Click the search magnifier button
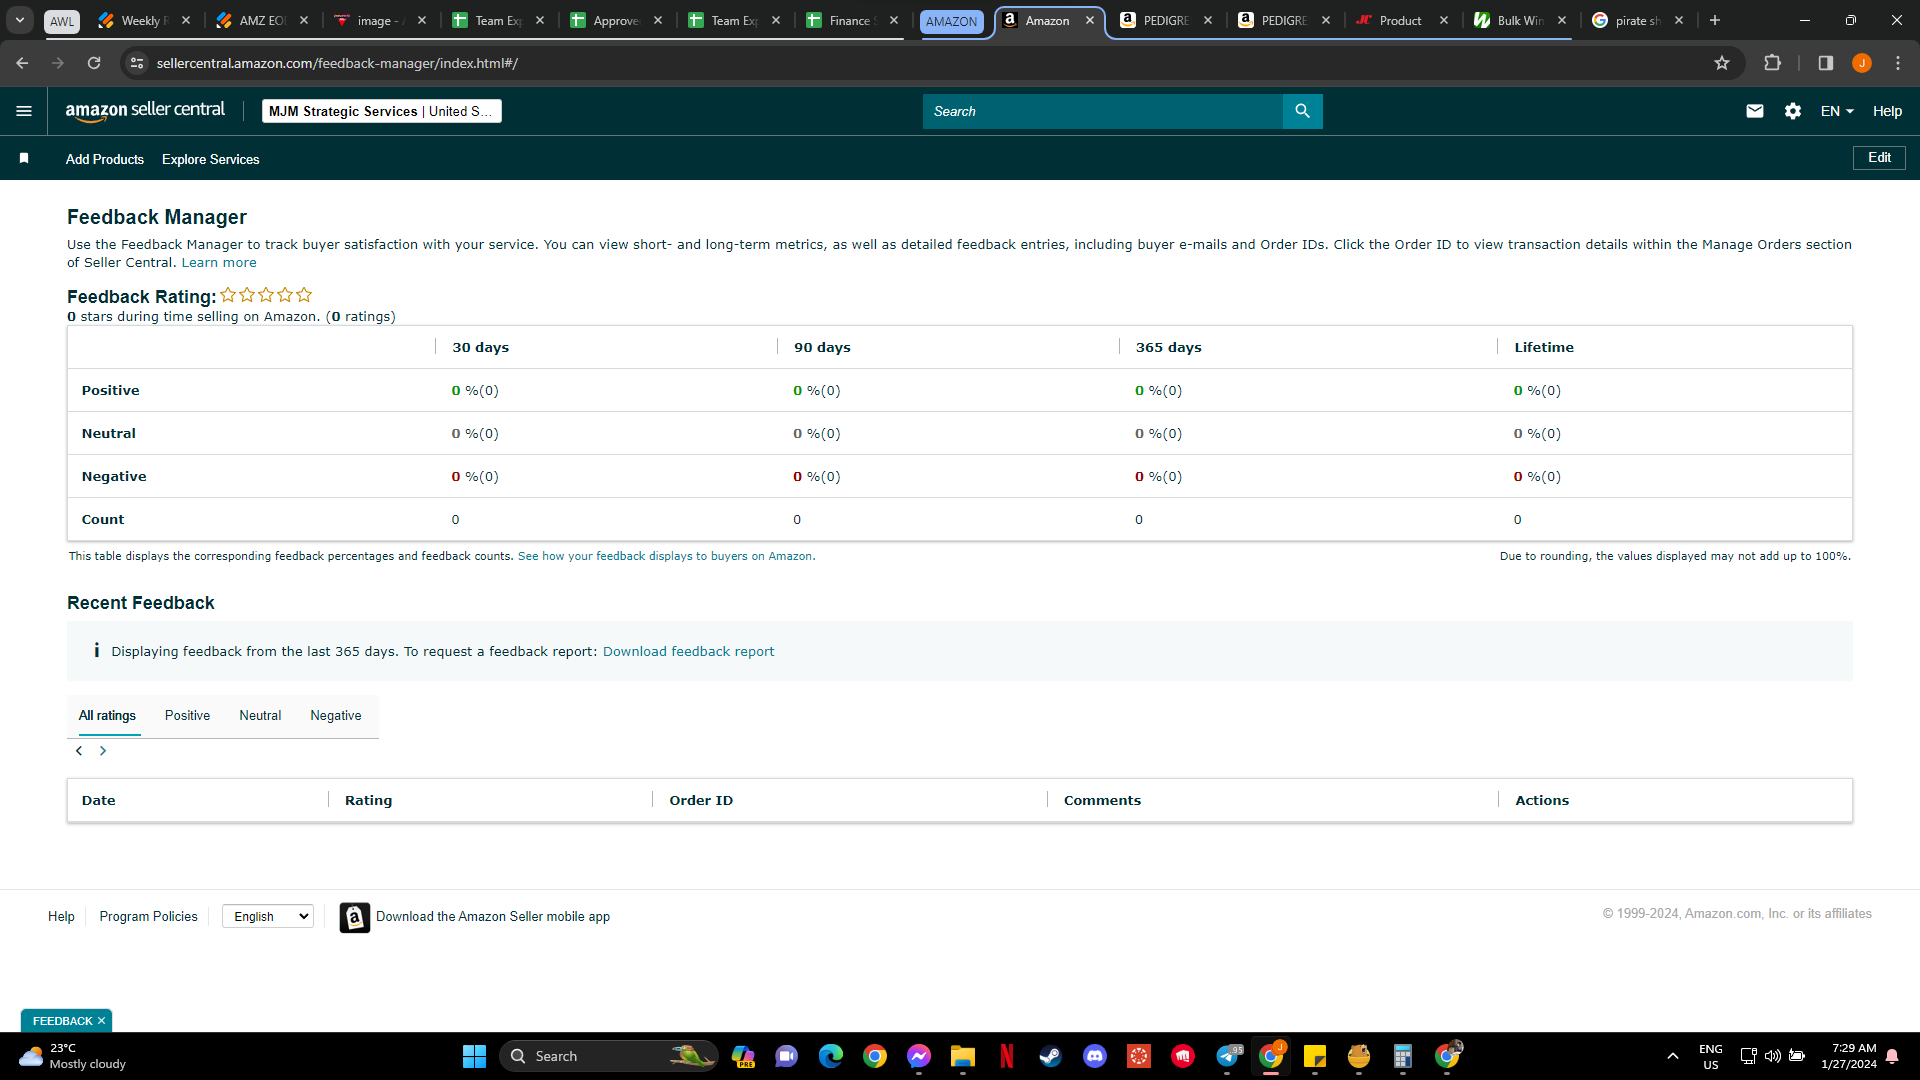Screen dimensions: 1920x1080 click(x=1302, y=111)
